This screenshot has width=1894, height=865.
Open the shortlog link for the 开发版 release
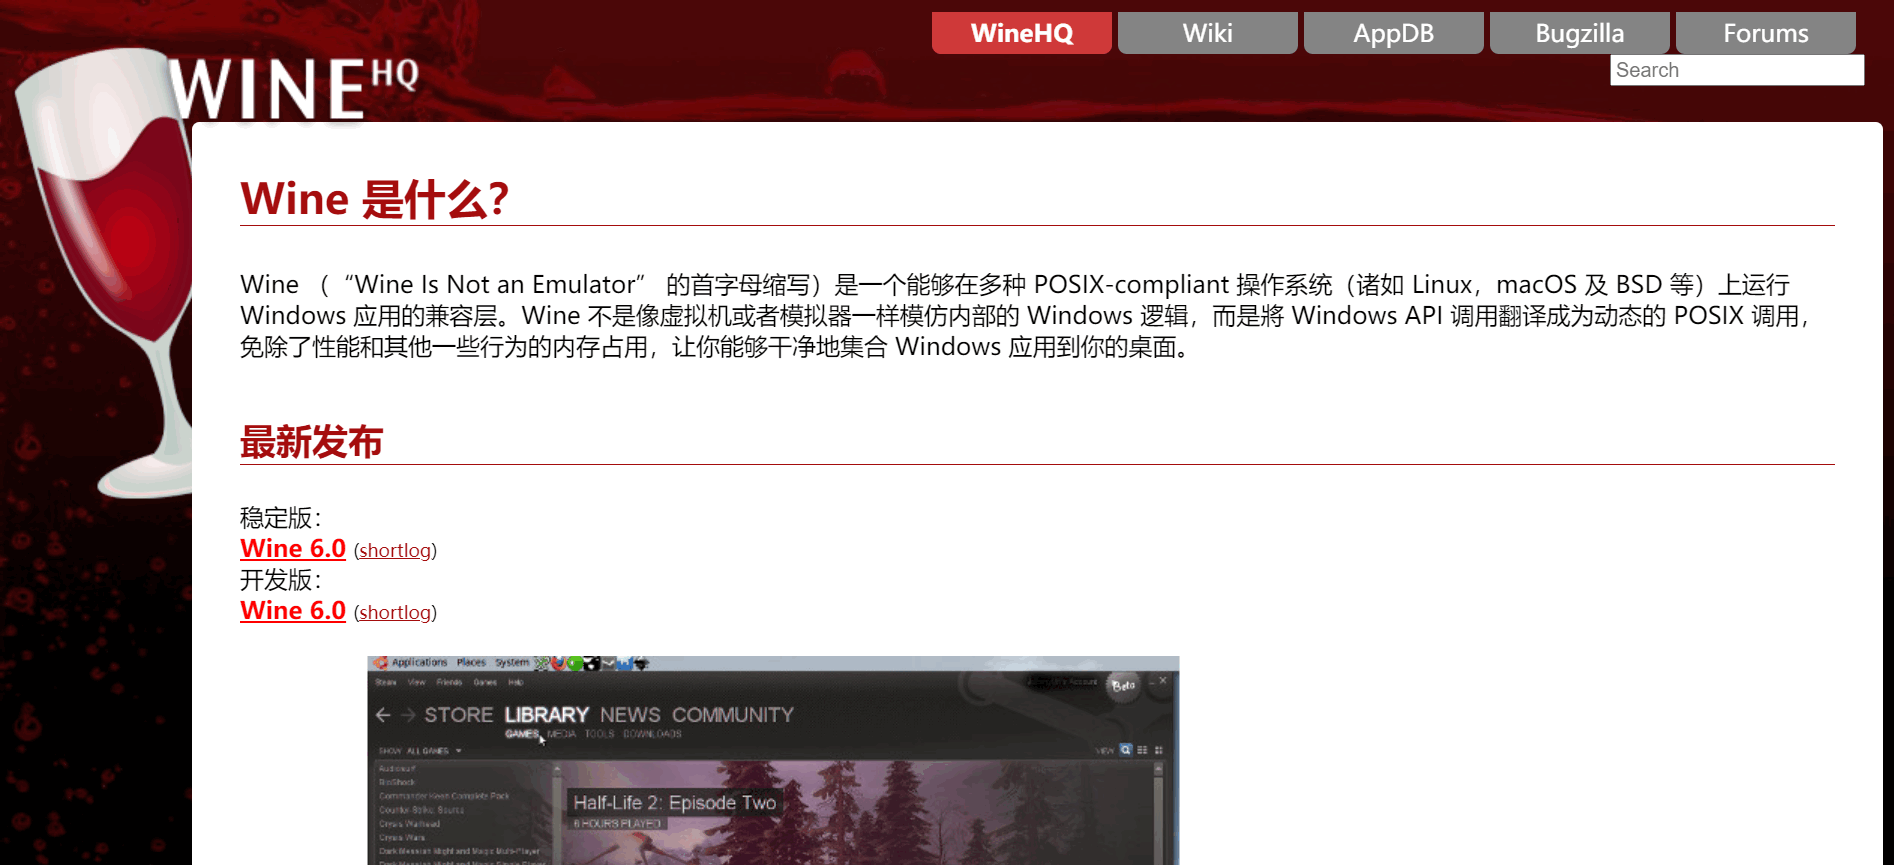[395, 613]
